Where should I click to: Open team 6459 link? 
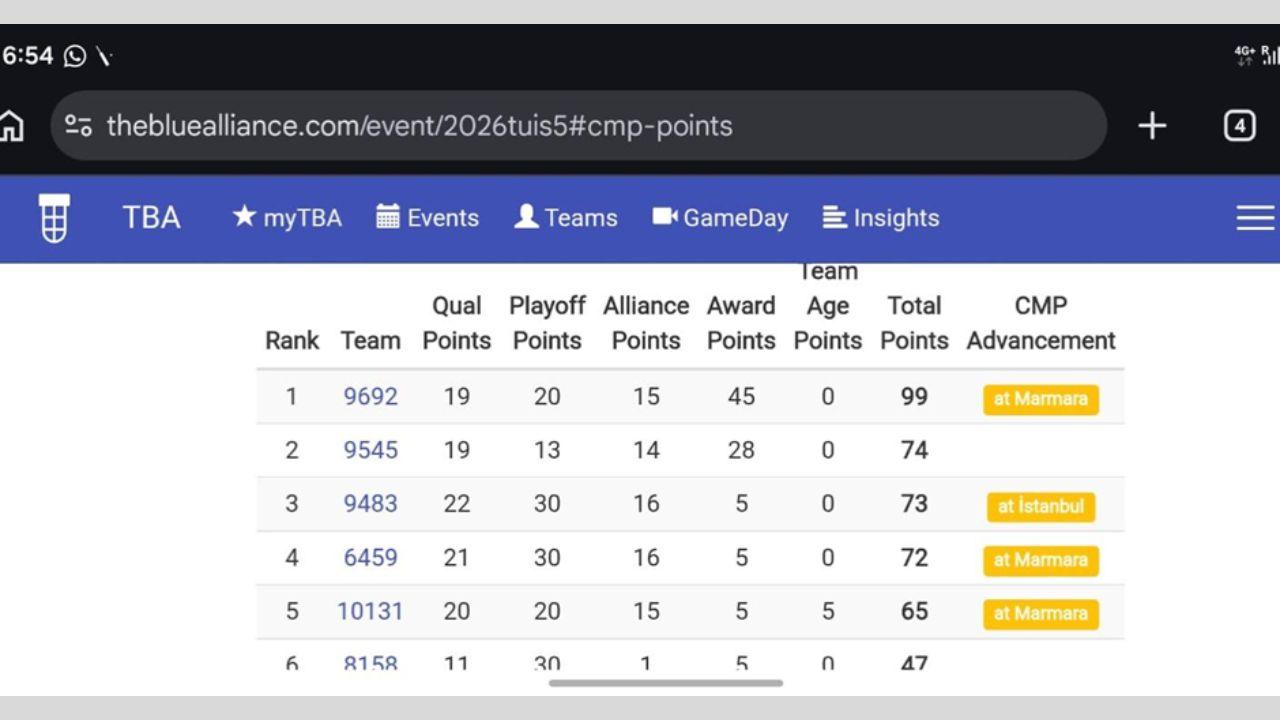point(371,558)
